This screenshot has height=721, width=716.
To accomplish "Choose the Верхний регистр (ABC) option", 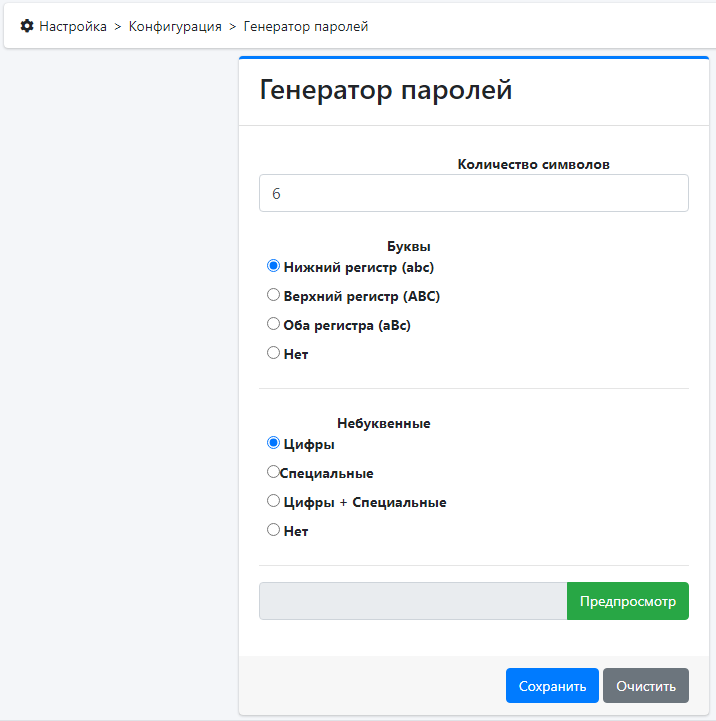I will [x=273, y=295].
